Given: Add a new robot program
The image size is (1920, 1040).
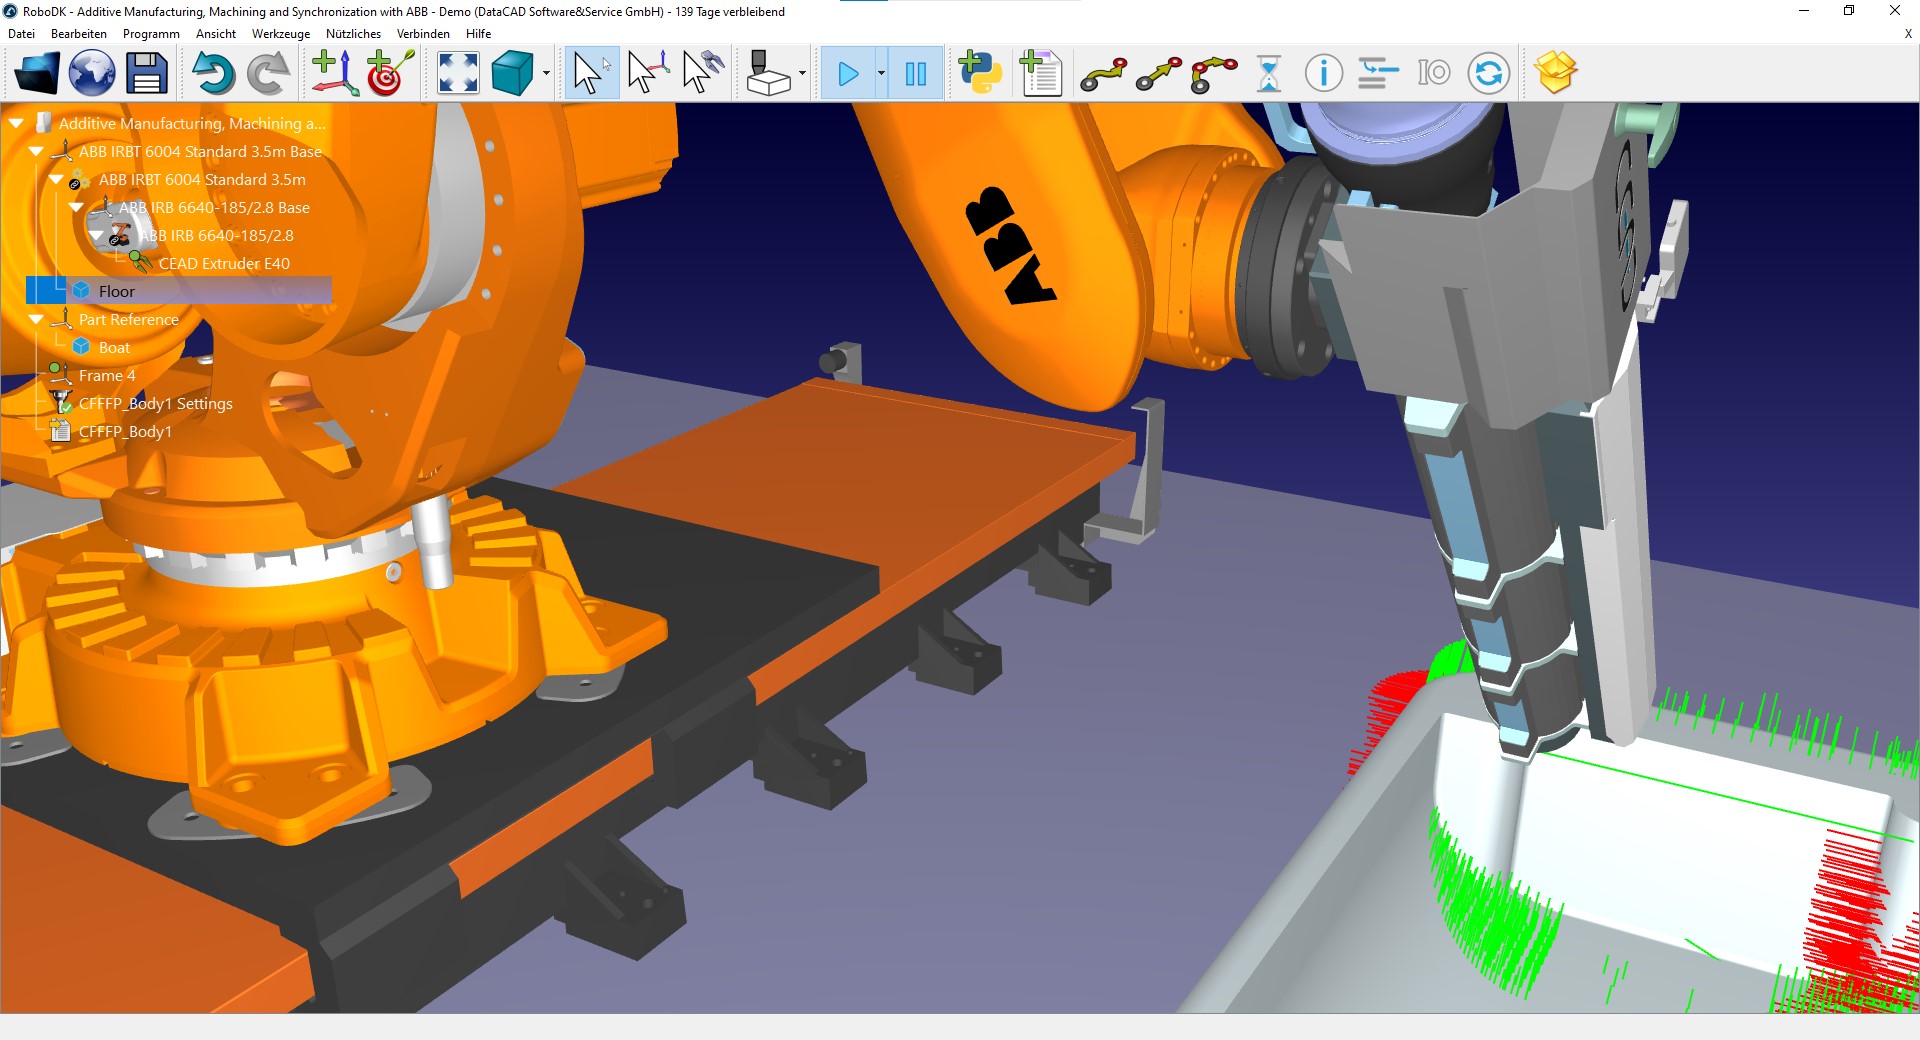Looking at the screenshot, I should pos(1040,73).
